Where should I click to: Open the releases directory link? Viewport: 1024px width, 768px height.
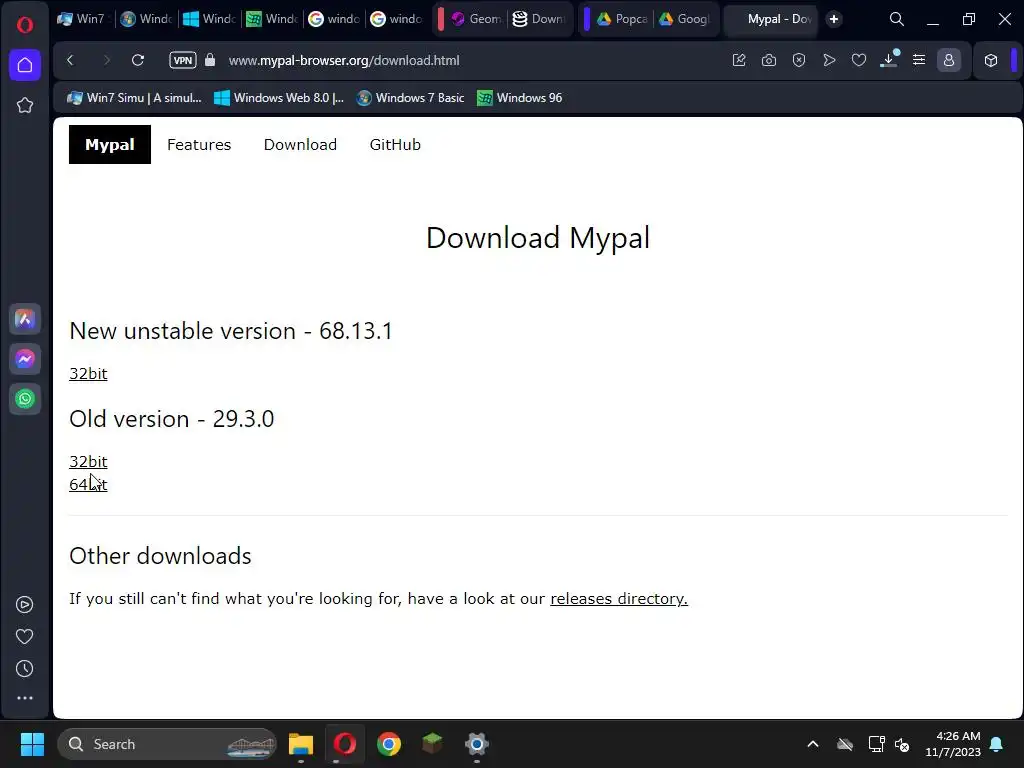(x=619, y=599)
